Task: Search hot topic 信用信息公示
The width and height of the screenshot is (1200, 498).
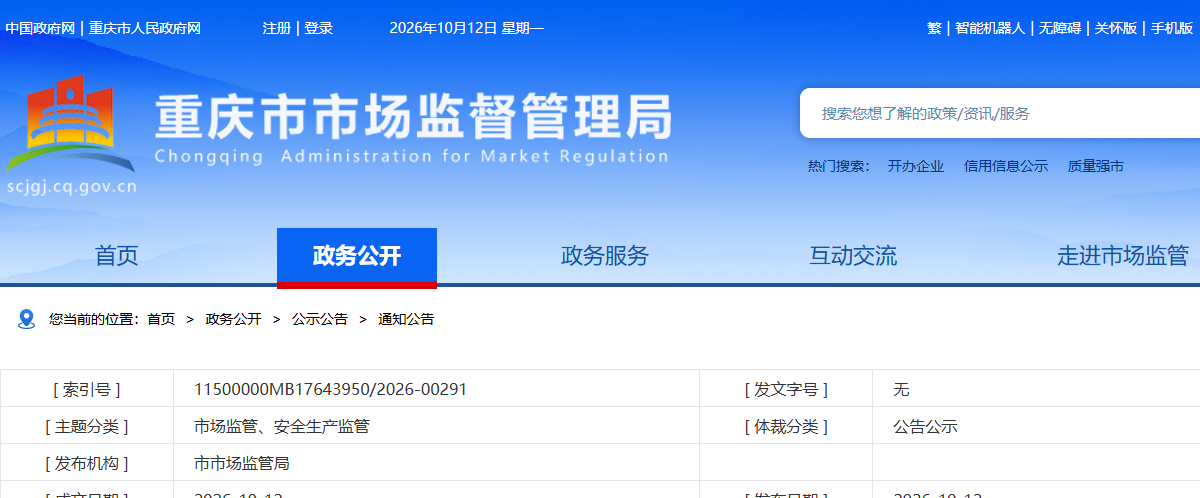Action: pyautogui.click(x=1006, y=166)
